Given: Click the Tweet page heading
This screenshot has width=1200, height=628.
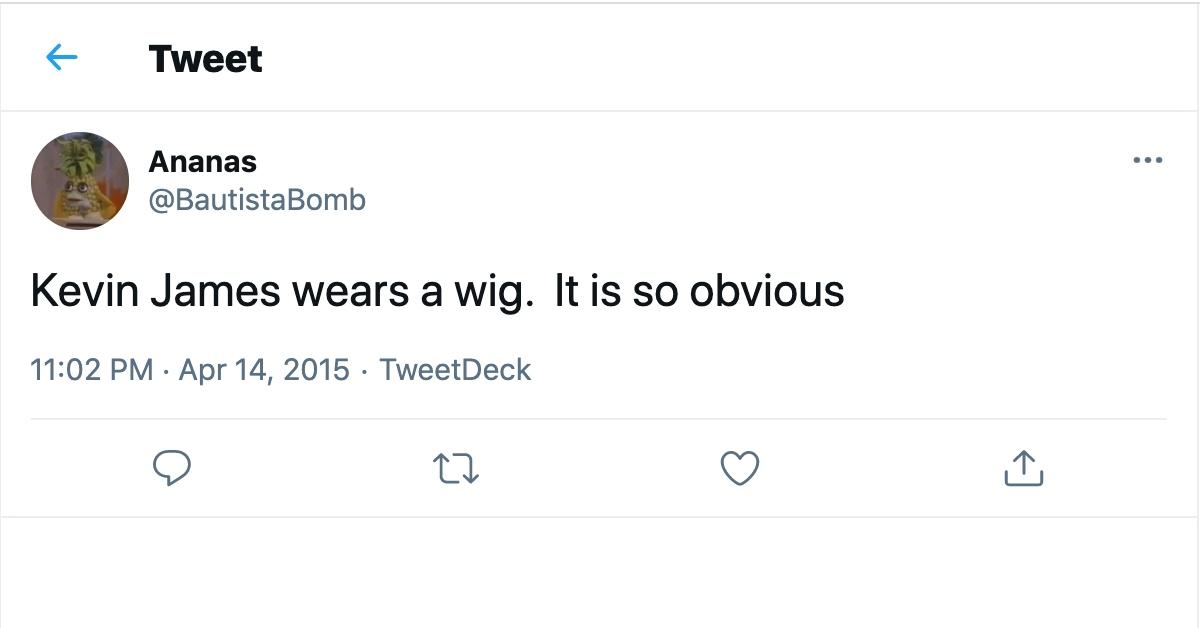Looking at the screenshot, I should pos(205,58).
